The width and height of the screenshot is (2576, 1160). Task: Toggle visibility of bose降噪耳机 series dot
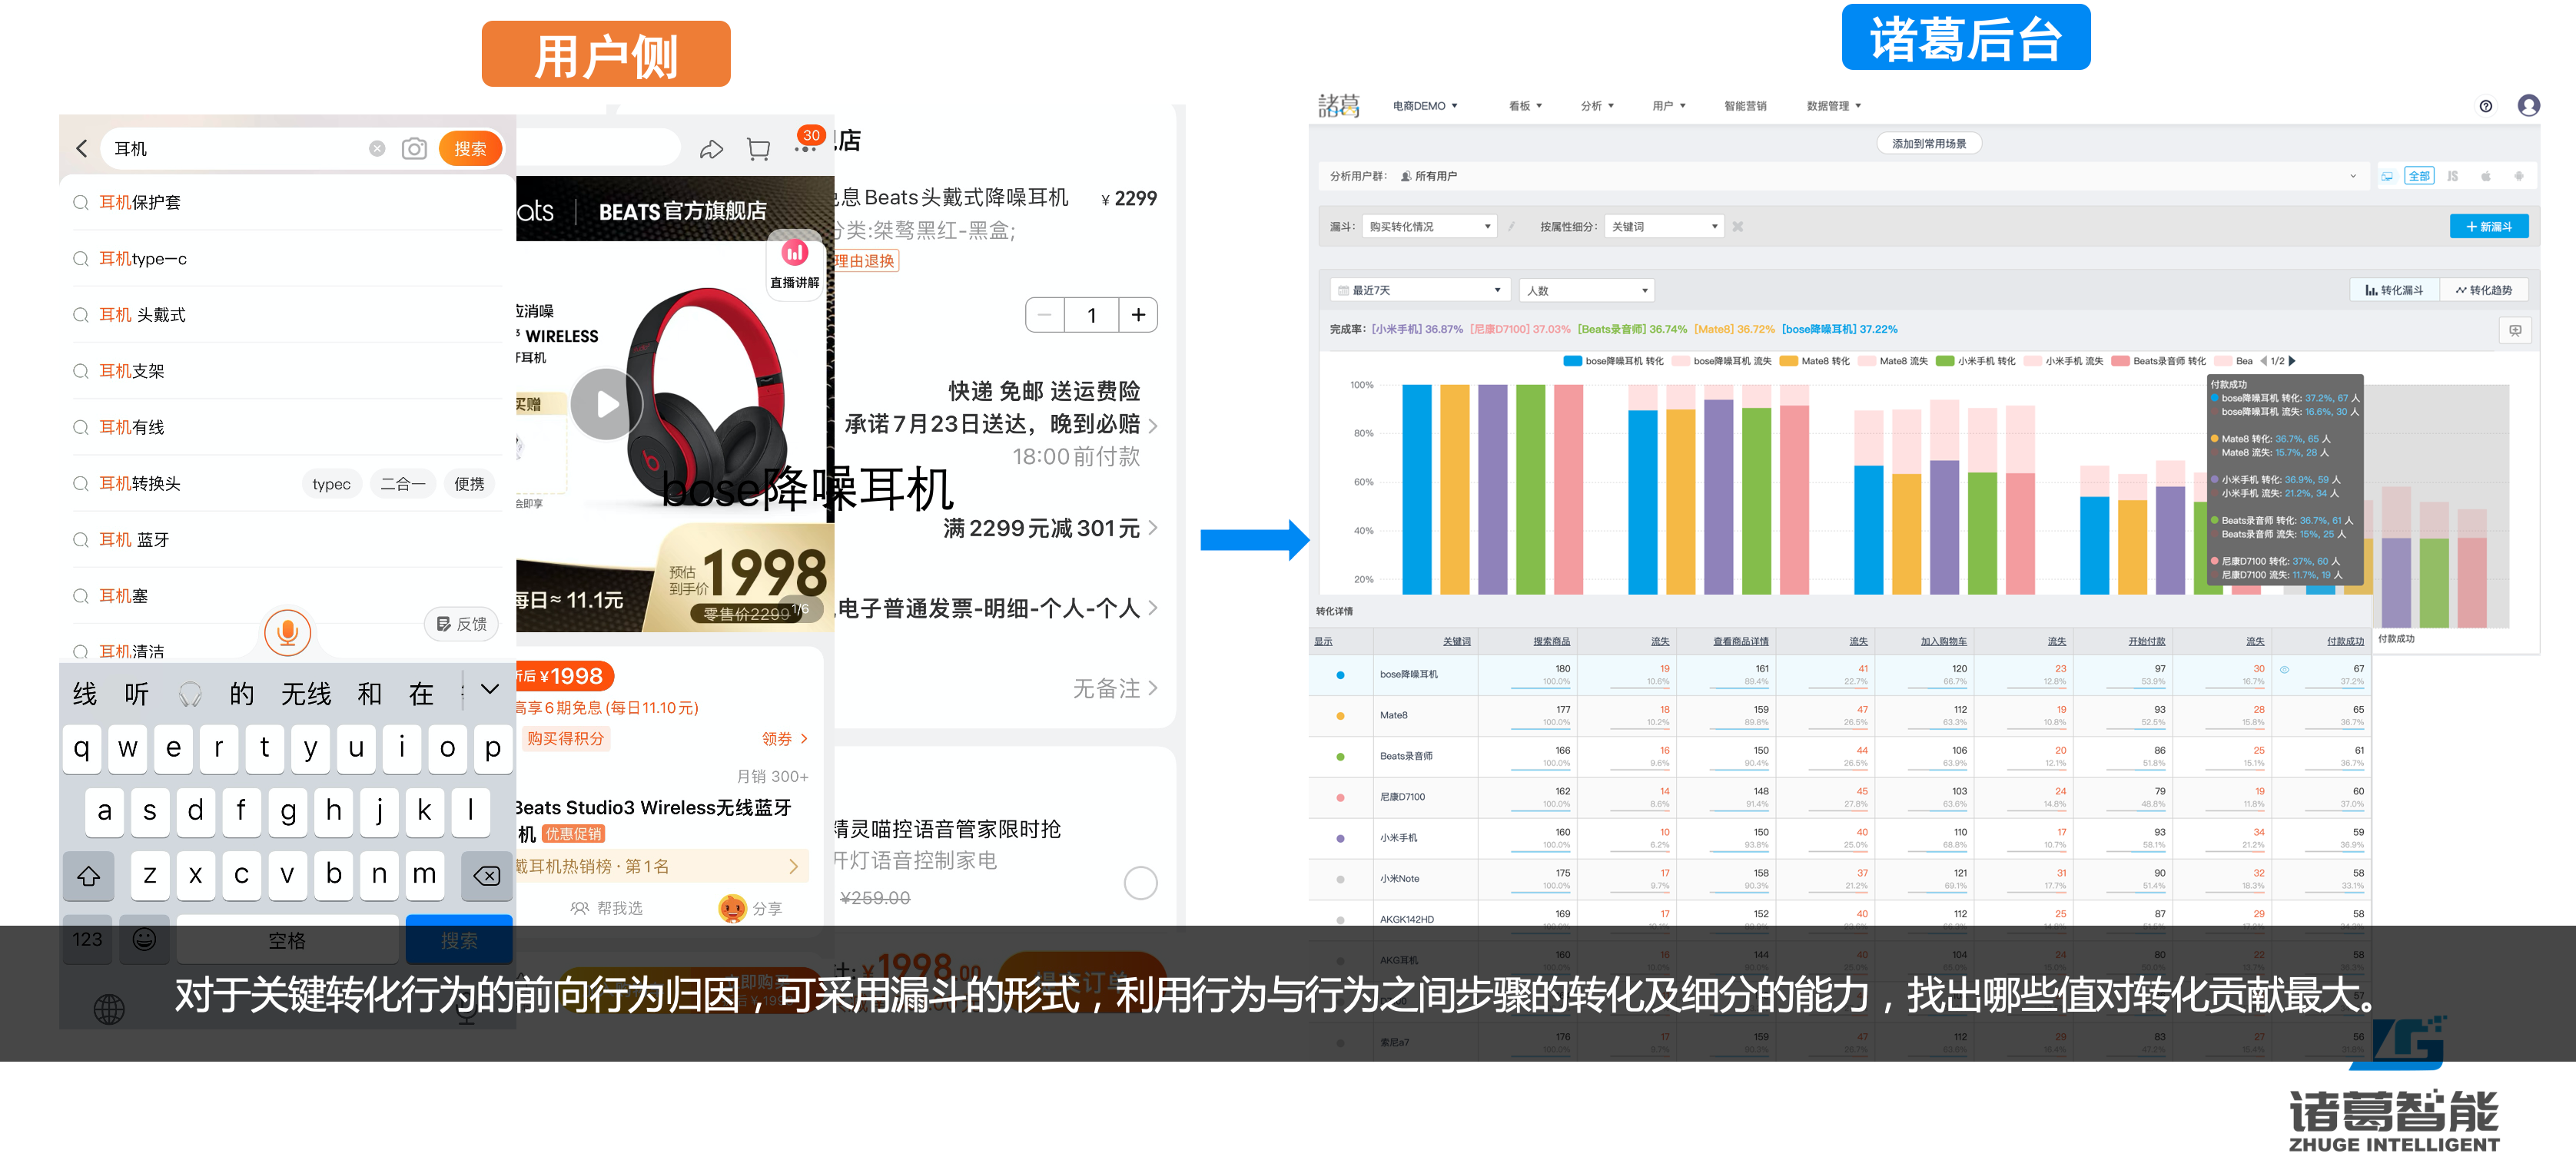coord(1341,676)
